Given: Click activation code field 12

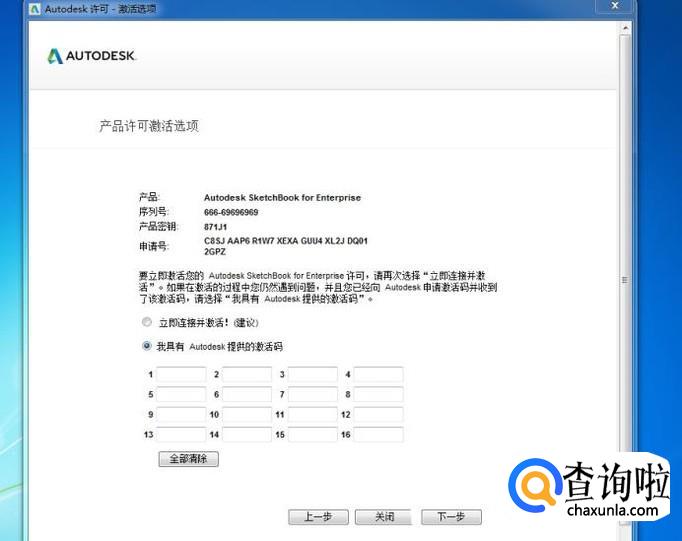Looking at the screenshot, I should pyautogui.click(x=378, y=414).
